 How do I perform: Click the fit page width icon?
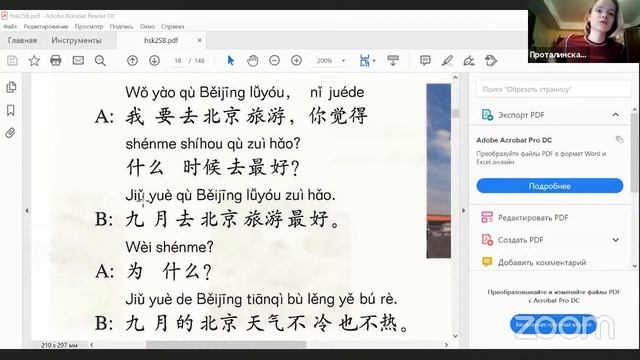(364, 61)
